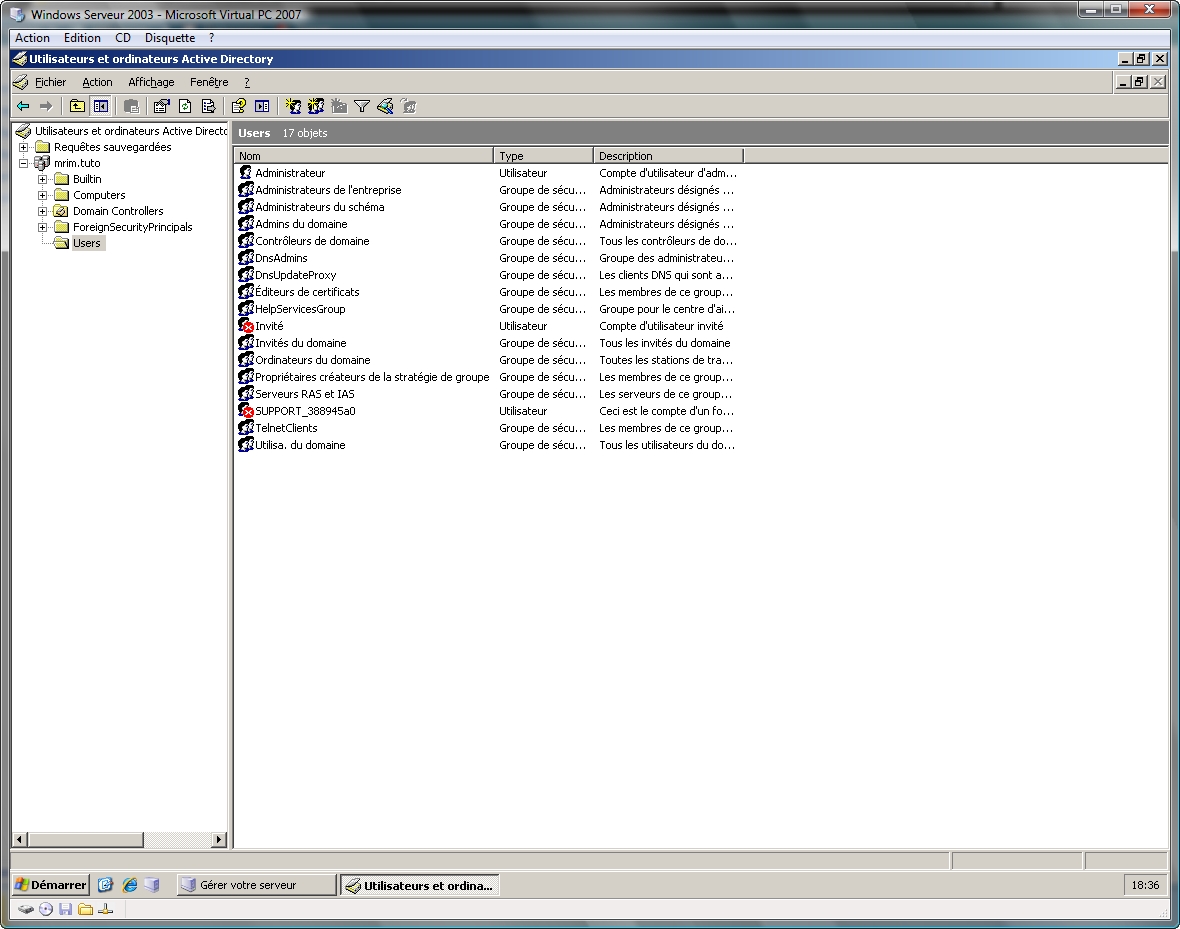Select Administrateurs de l'entreprise in the list
This screenshot has height=929, width=1180.
tap(328, 190)
